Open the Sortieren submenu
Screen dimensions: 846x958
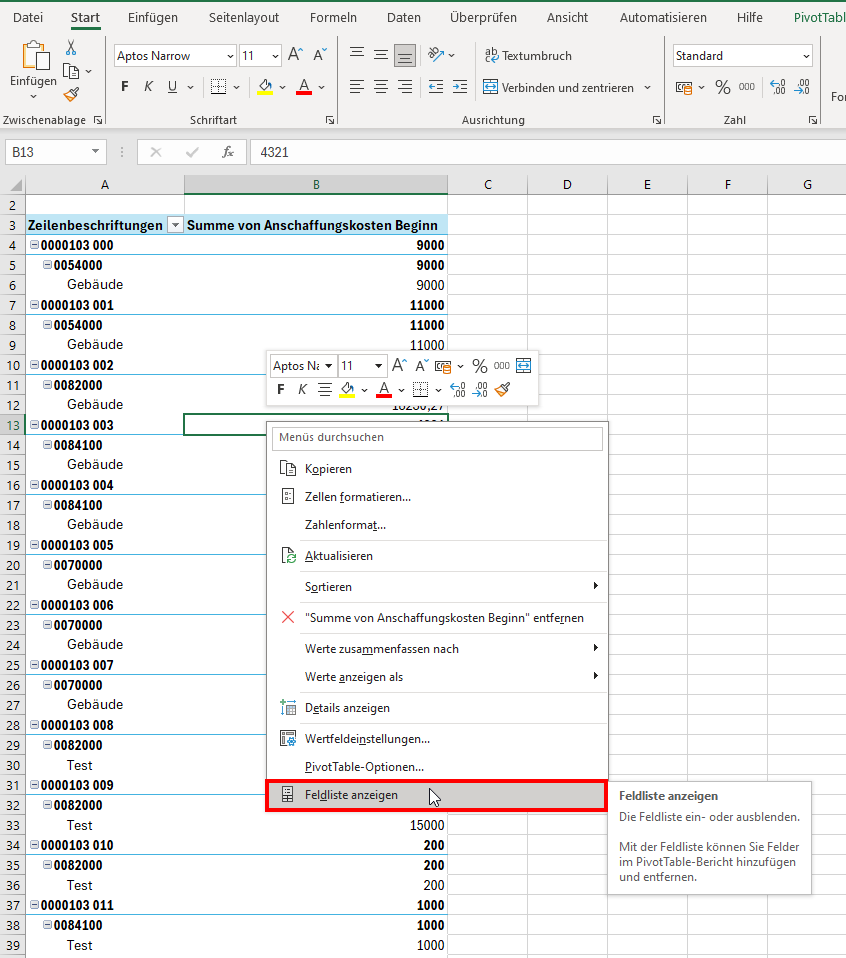point(437,587)
